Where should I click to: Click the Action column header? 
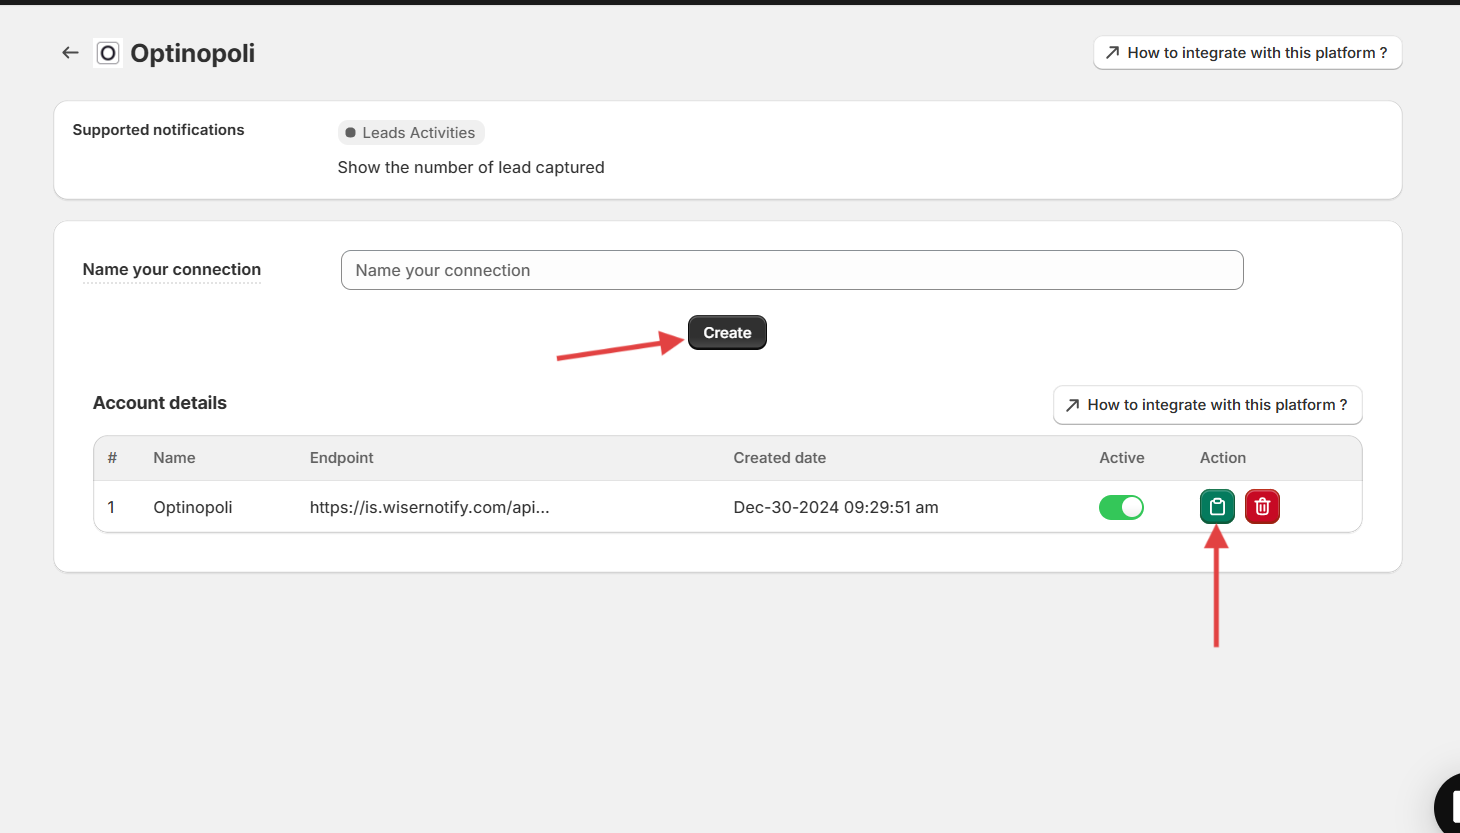(1222, 458)
